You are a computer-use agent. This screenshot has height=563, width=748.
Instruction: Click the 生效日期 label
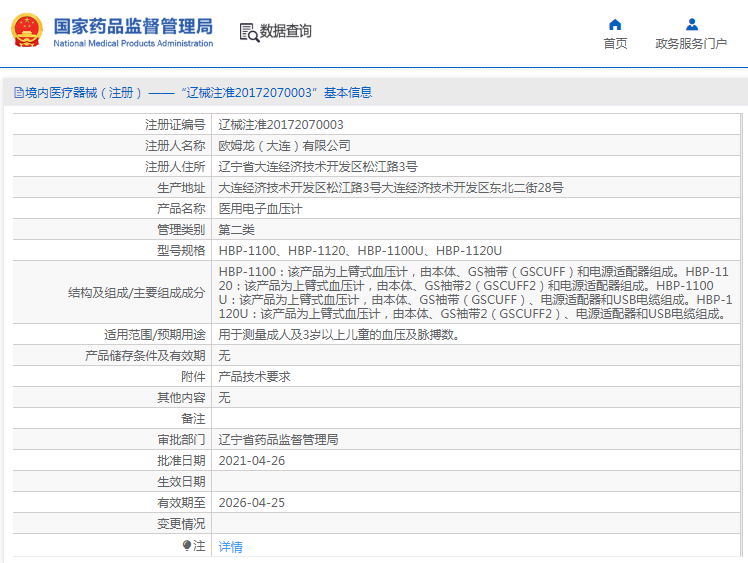(x=181, y=481)
